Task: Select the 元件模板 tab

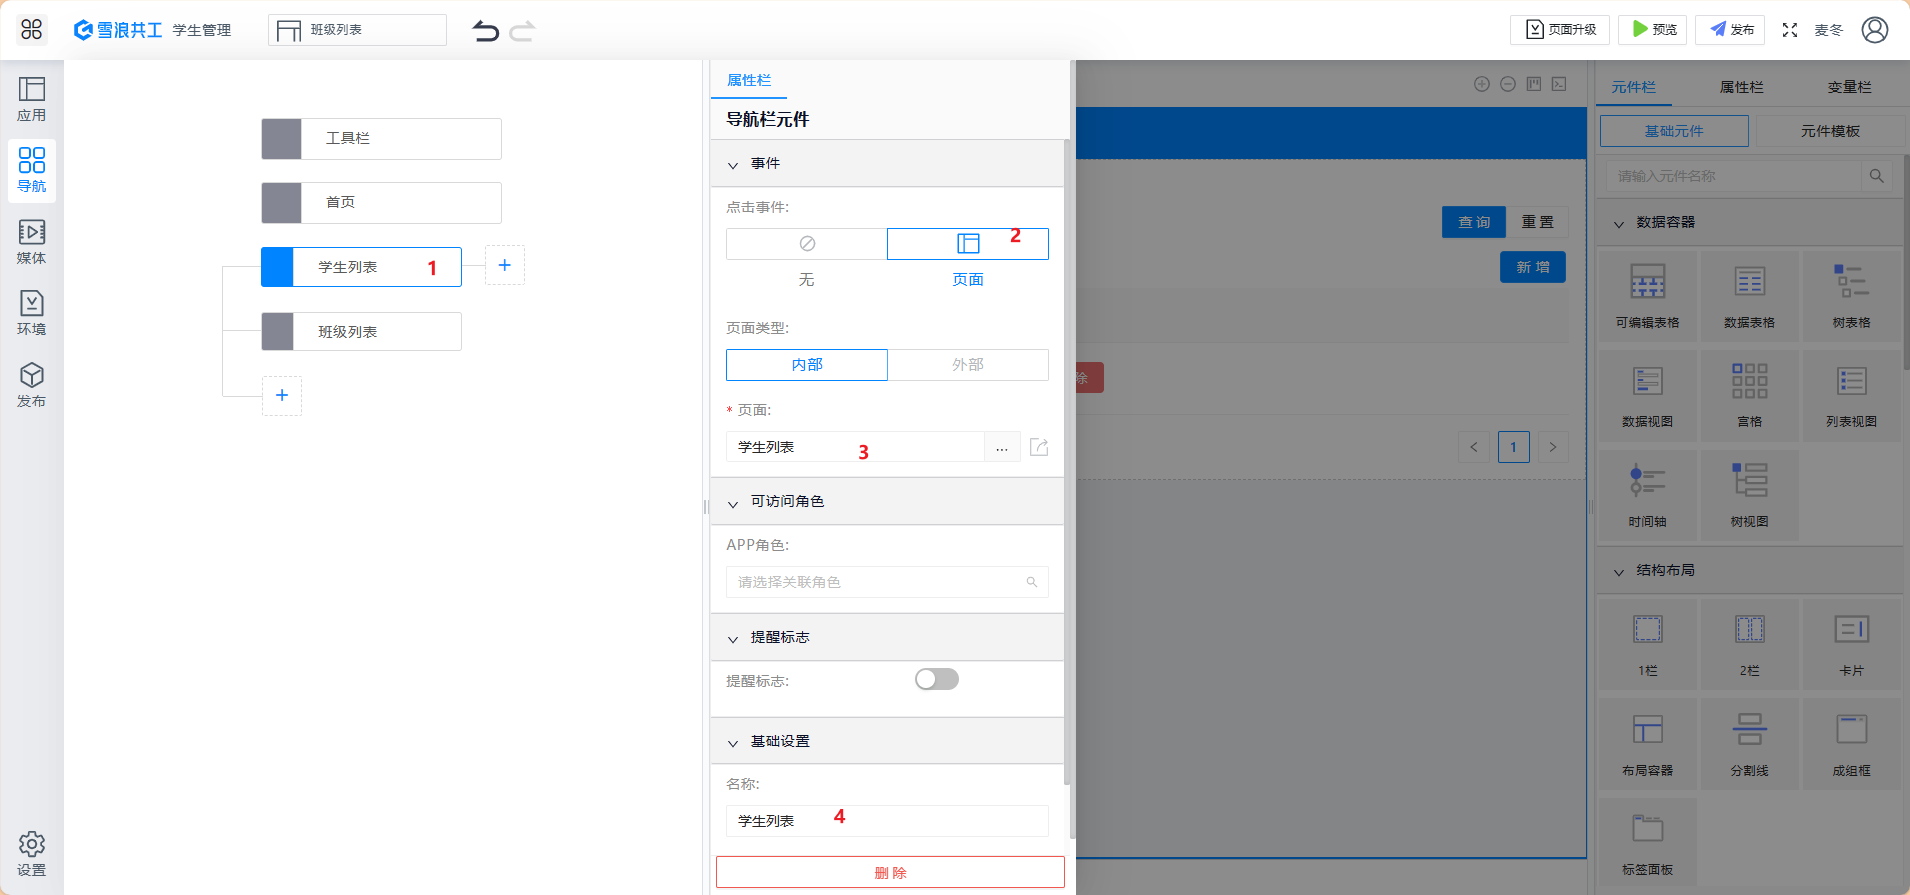Action: click(1830, 131)
